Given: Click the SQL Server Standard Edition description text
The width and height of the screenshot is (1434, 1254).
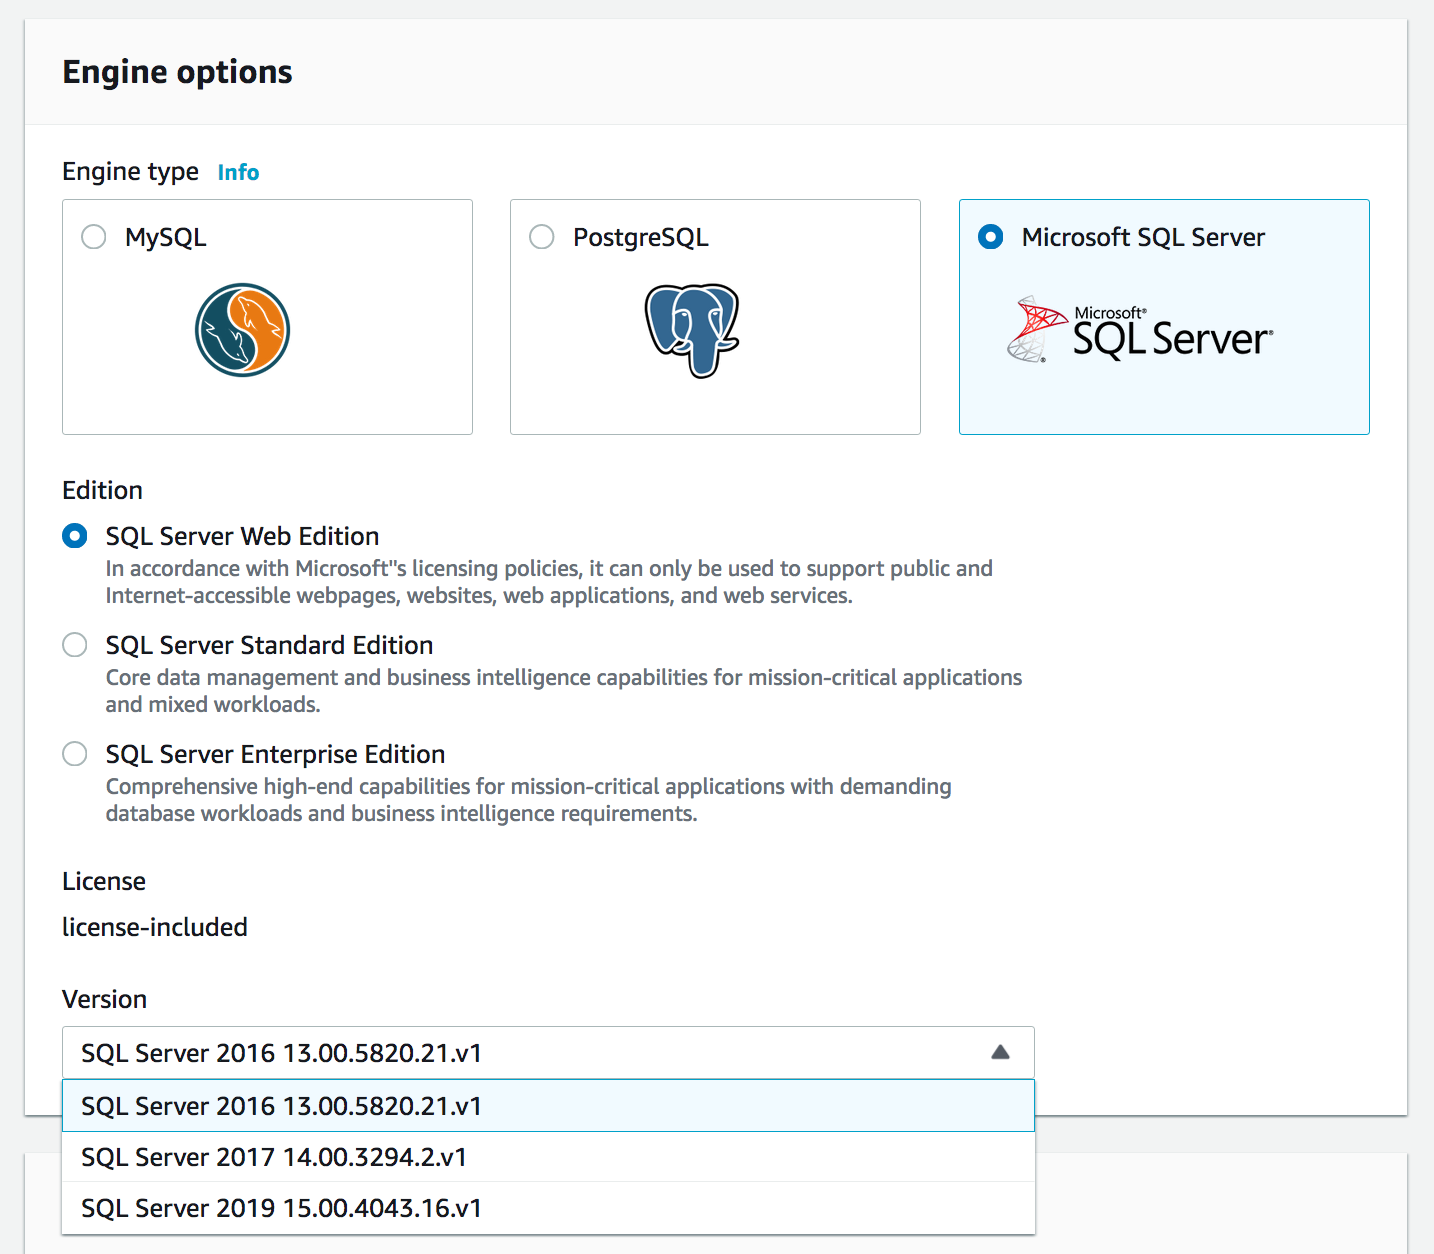Looking at the screenshot, I should point(563,690).
